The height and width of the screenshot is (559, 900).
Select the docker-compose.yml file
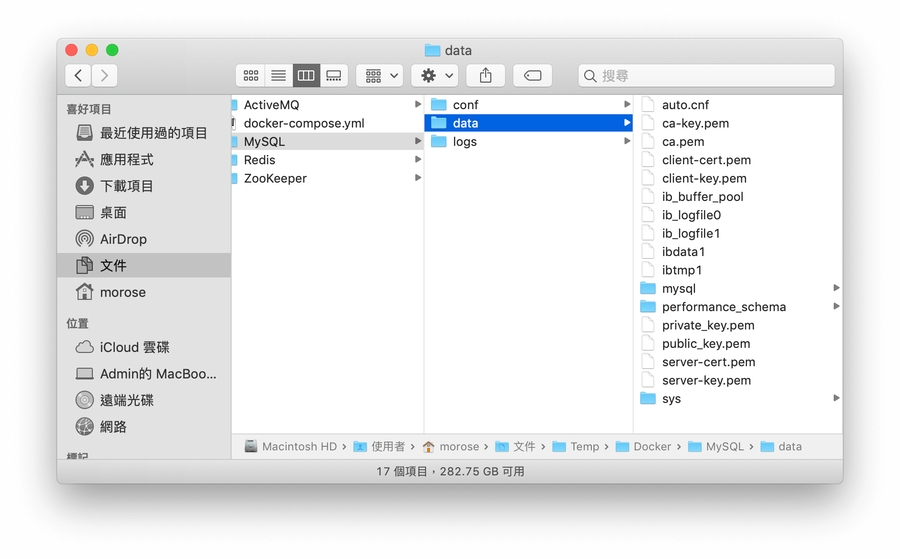tap(303, 123)
